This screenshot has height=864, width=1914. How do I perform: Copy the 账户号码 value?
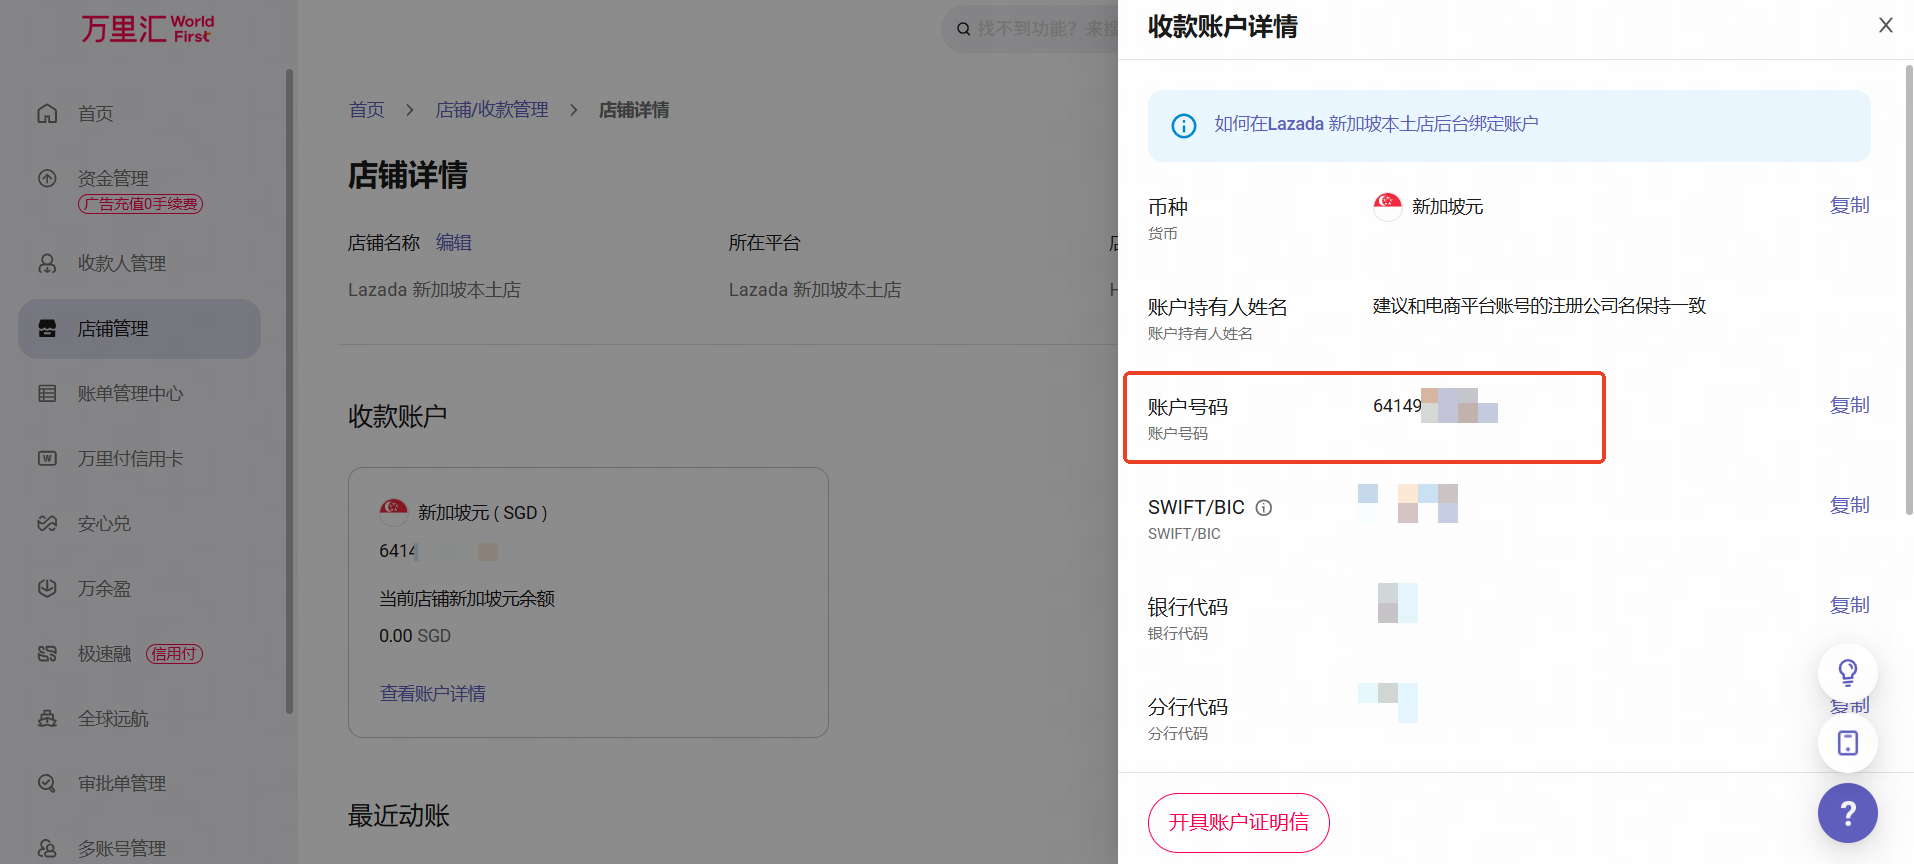pos(1850,405)
